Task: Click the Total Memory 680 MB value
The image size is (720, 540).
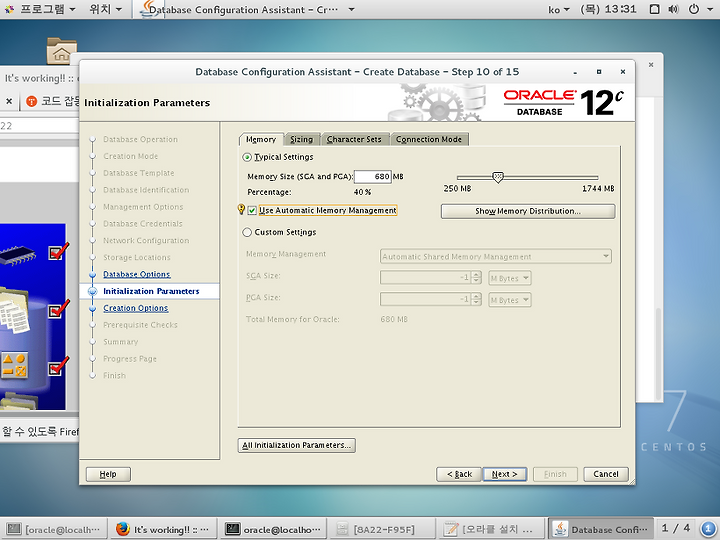Action: tap(394, 319)
